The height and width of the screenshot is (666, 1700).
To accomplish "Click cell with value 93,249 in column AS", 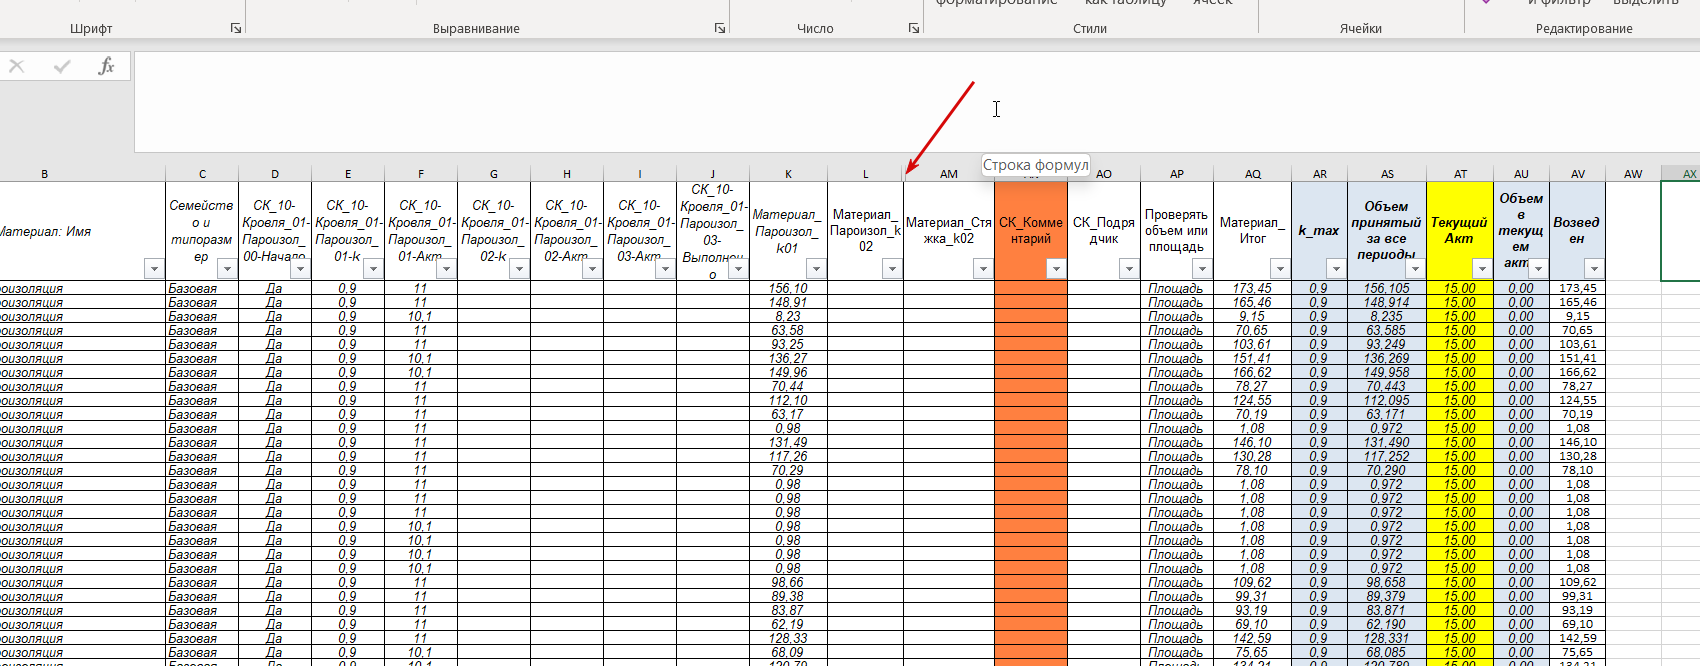I will [1387, 344].
